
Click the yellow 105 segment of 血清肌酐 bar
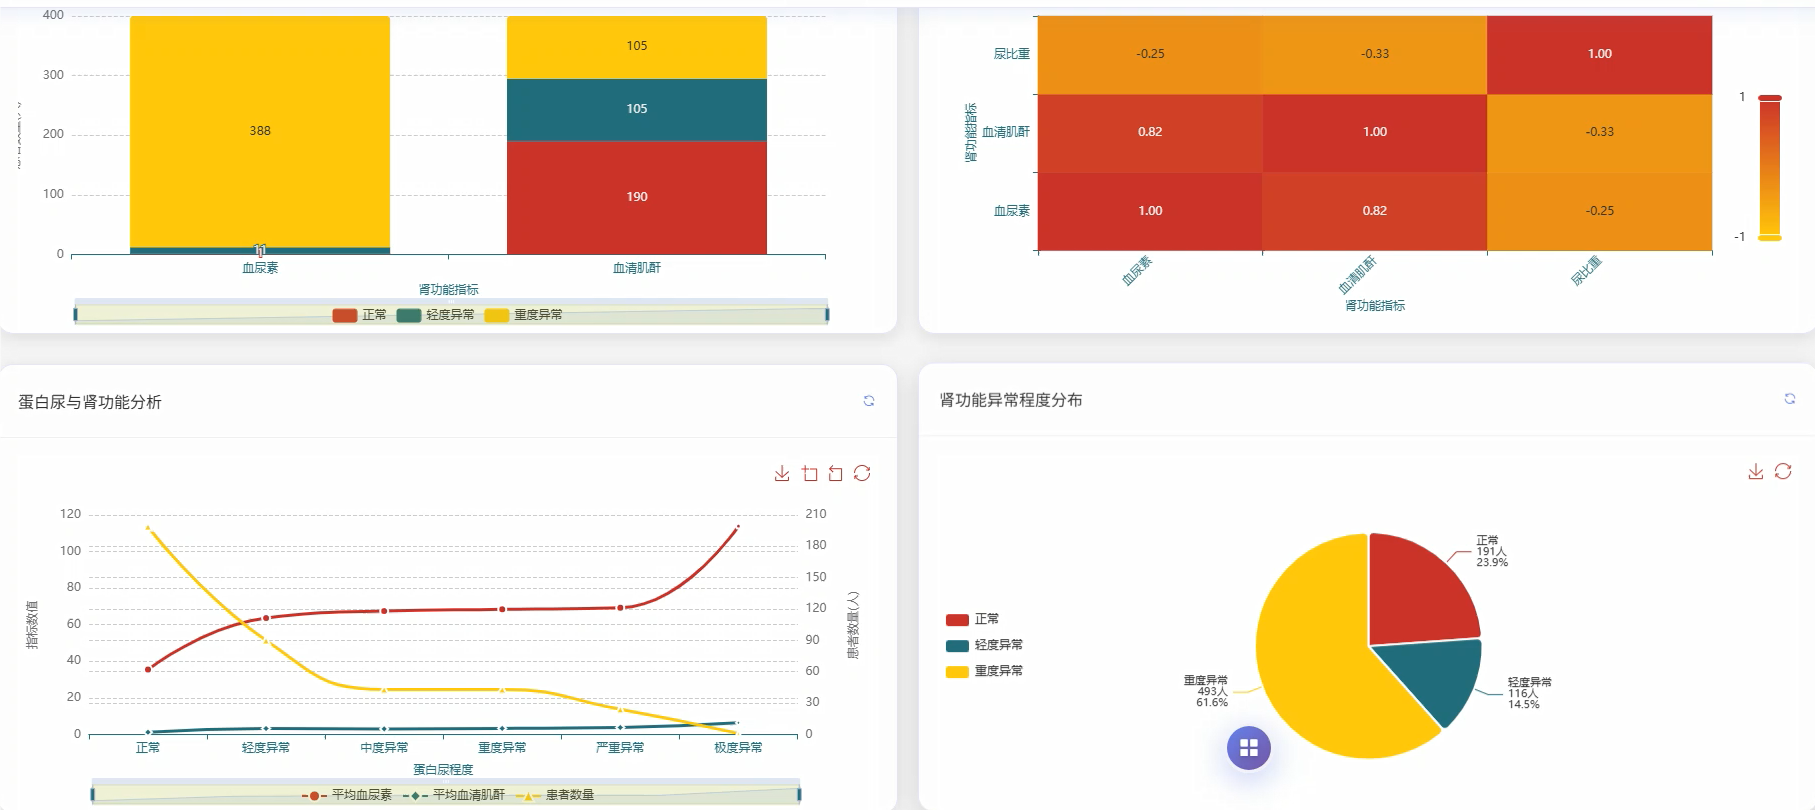(637, 46)
